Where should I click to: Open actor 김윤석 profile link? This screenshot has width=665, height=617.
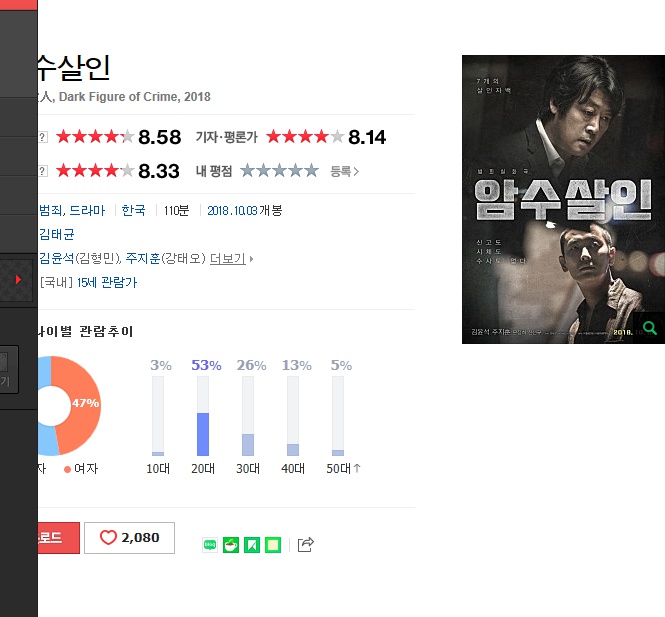click(56, 258)
